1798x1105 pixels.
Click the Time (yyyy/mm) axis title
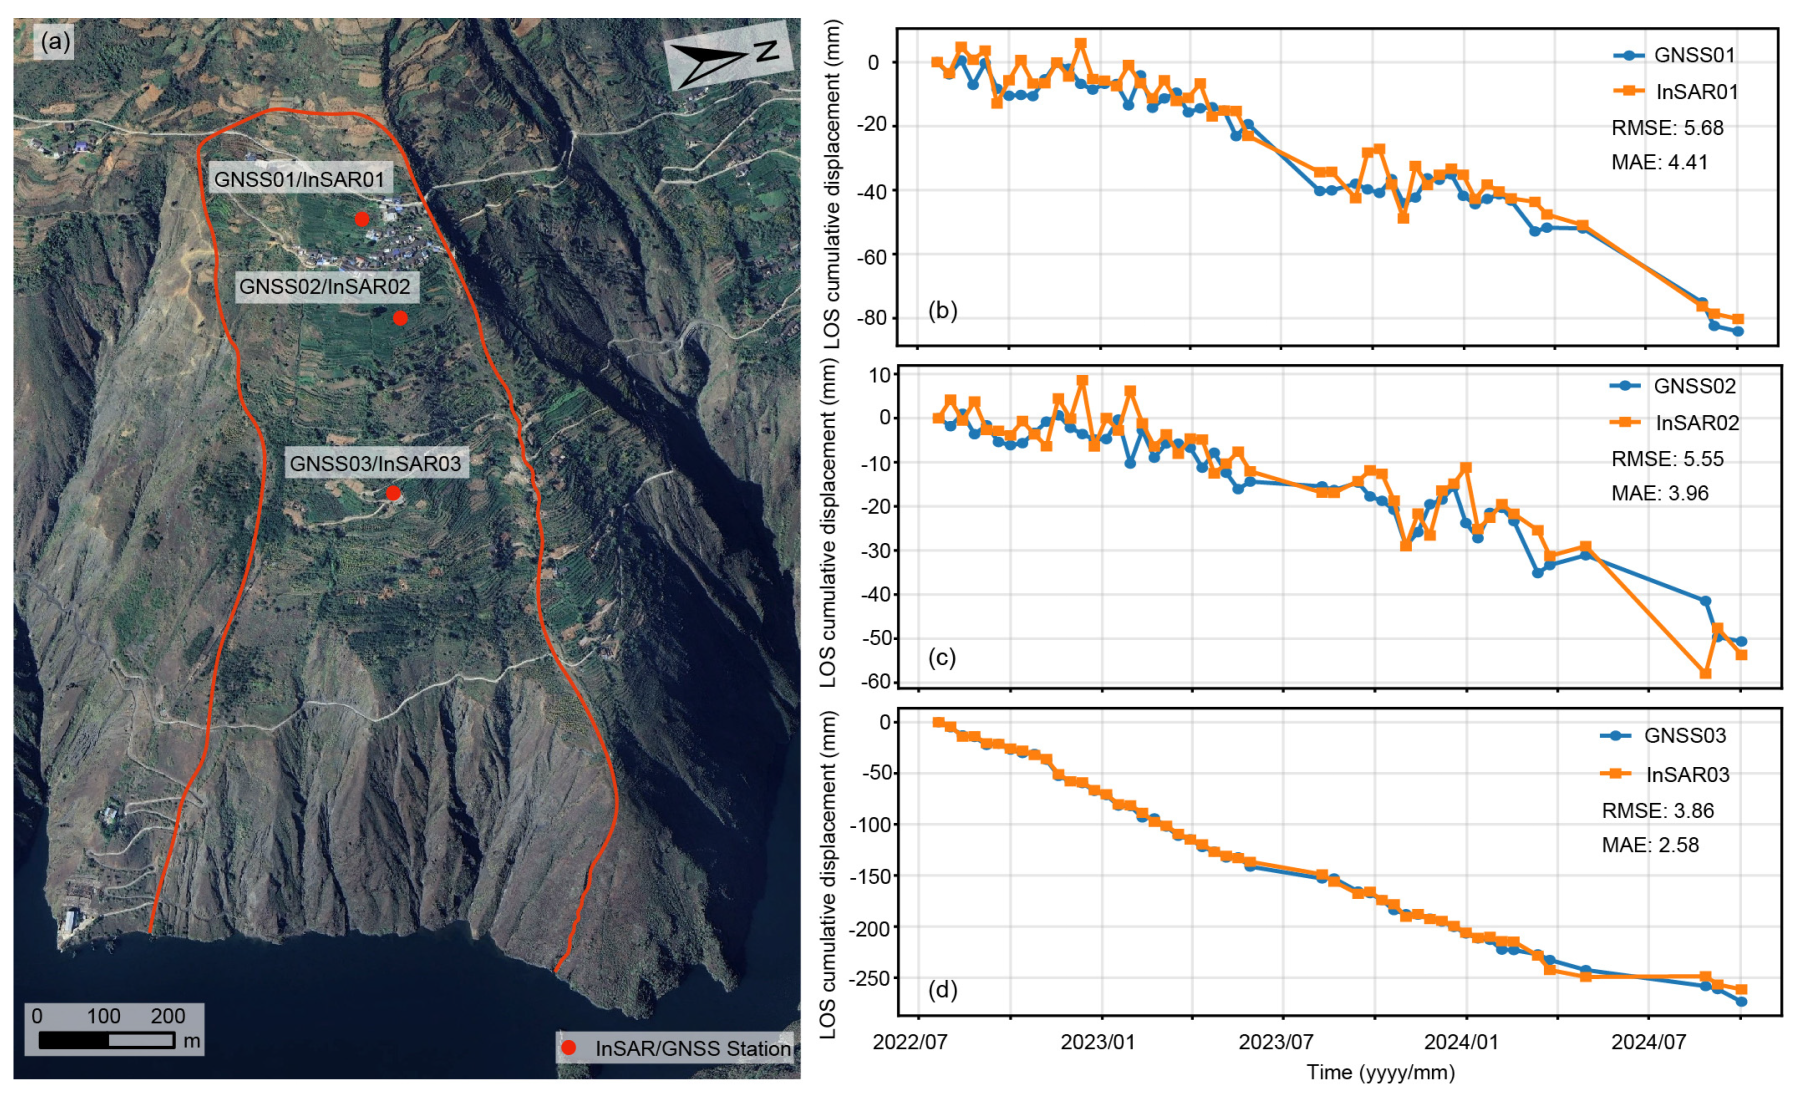(1381, 1072)
